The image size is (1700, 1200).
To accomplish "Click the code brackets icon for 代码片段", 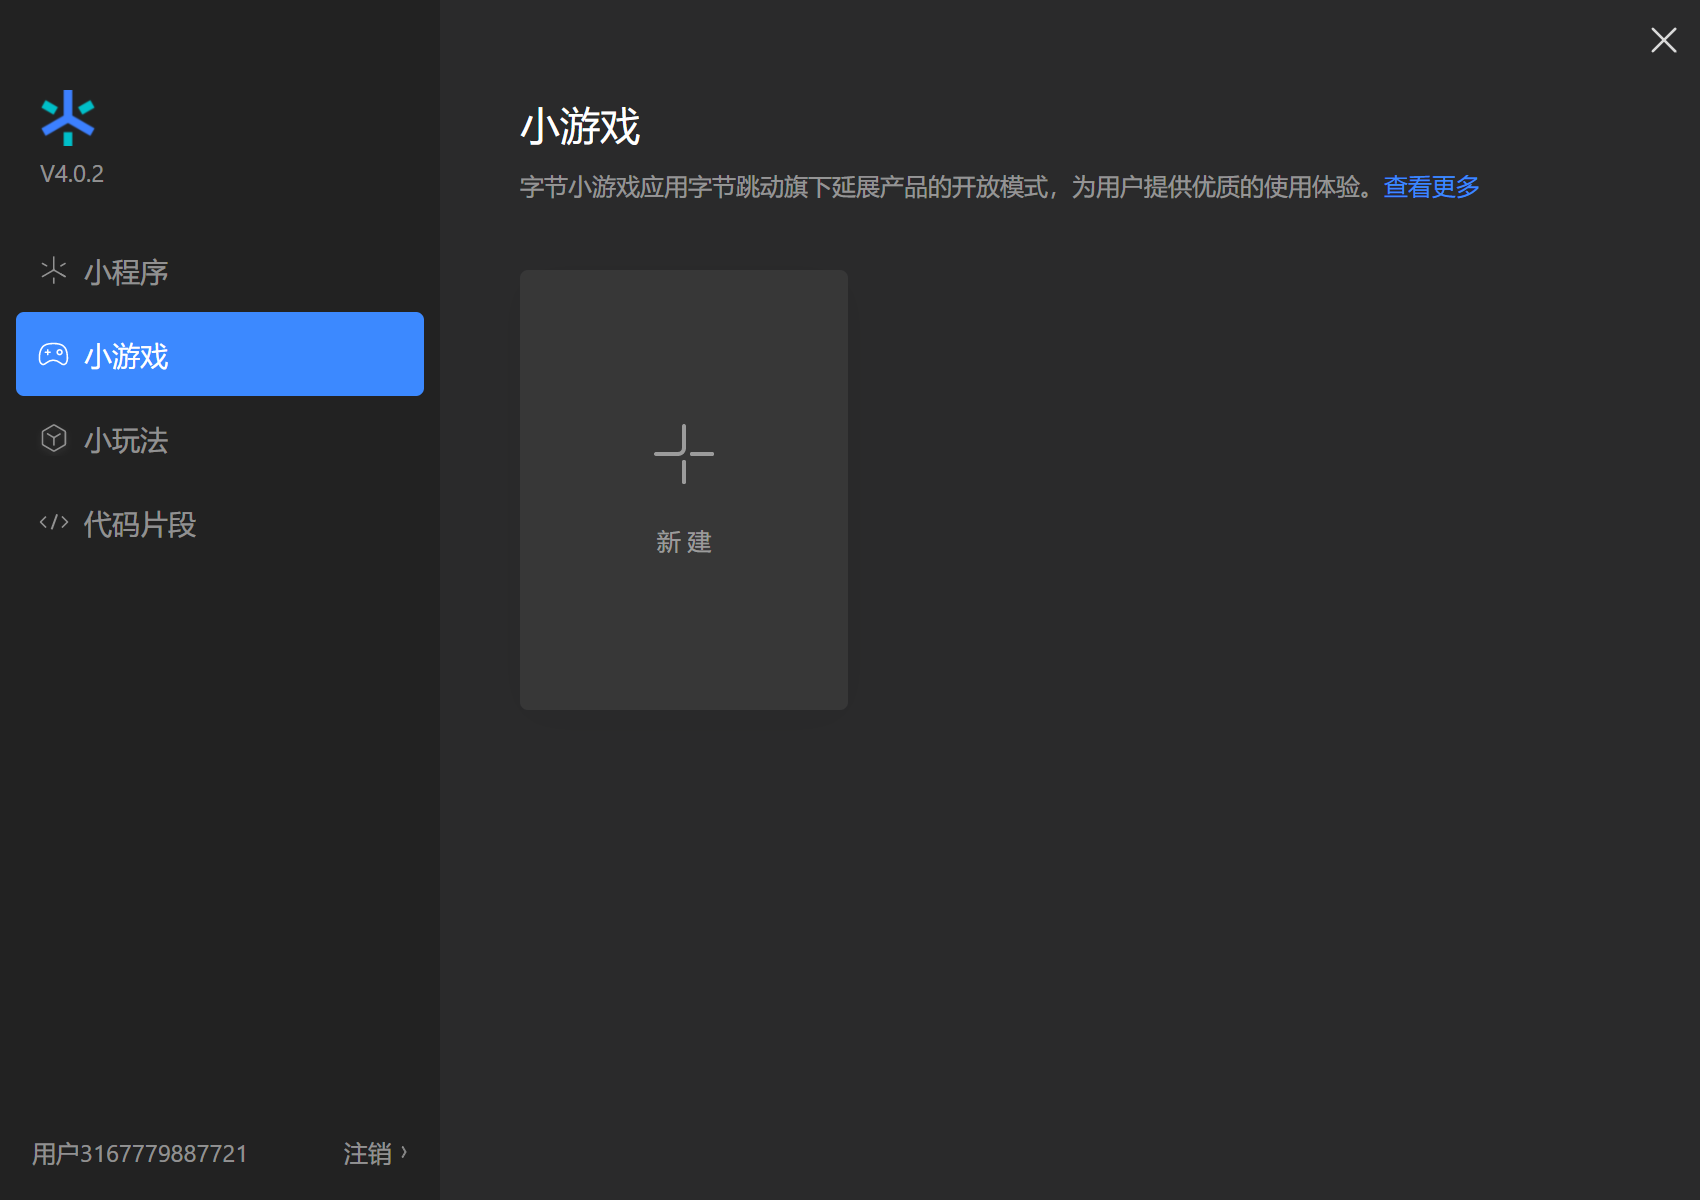I will 52,522.
